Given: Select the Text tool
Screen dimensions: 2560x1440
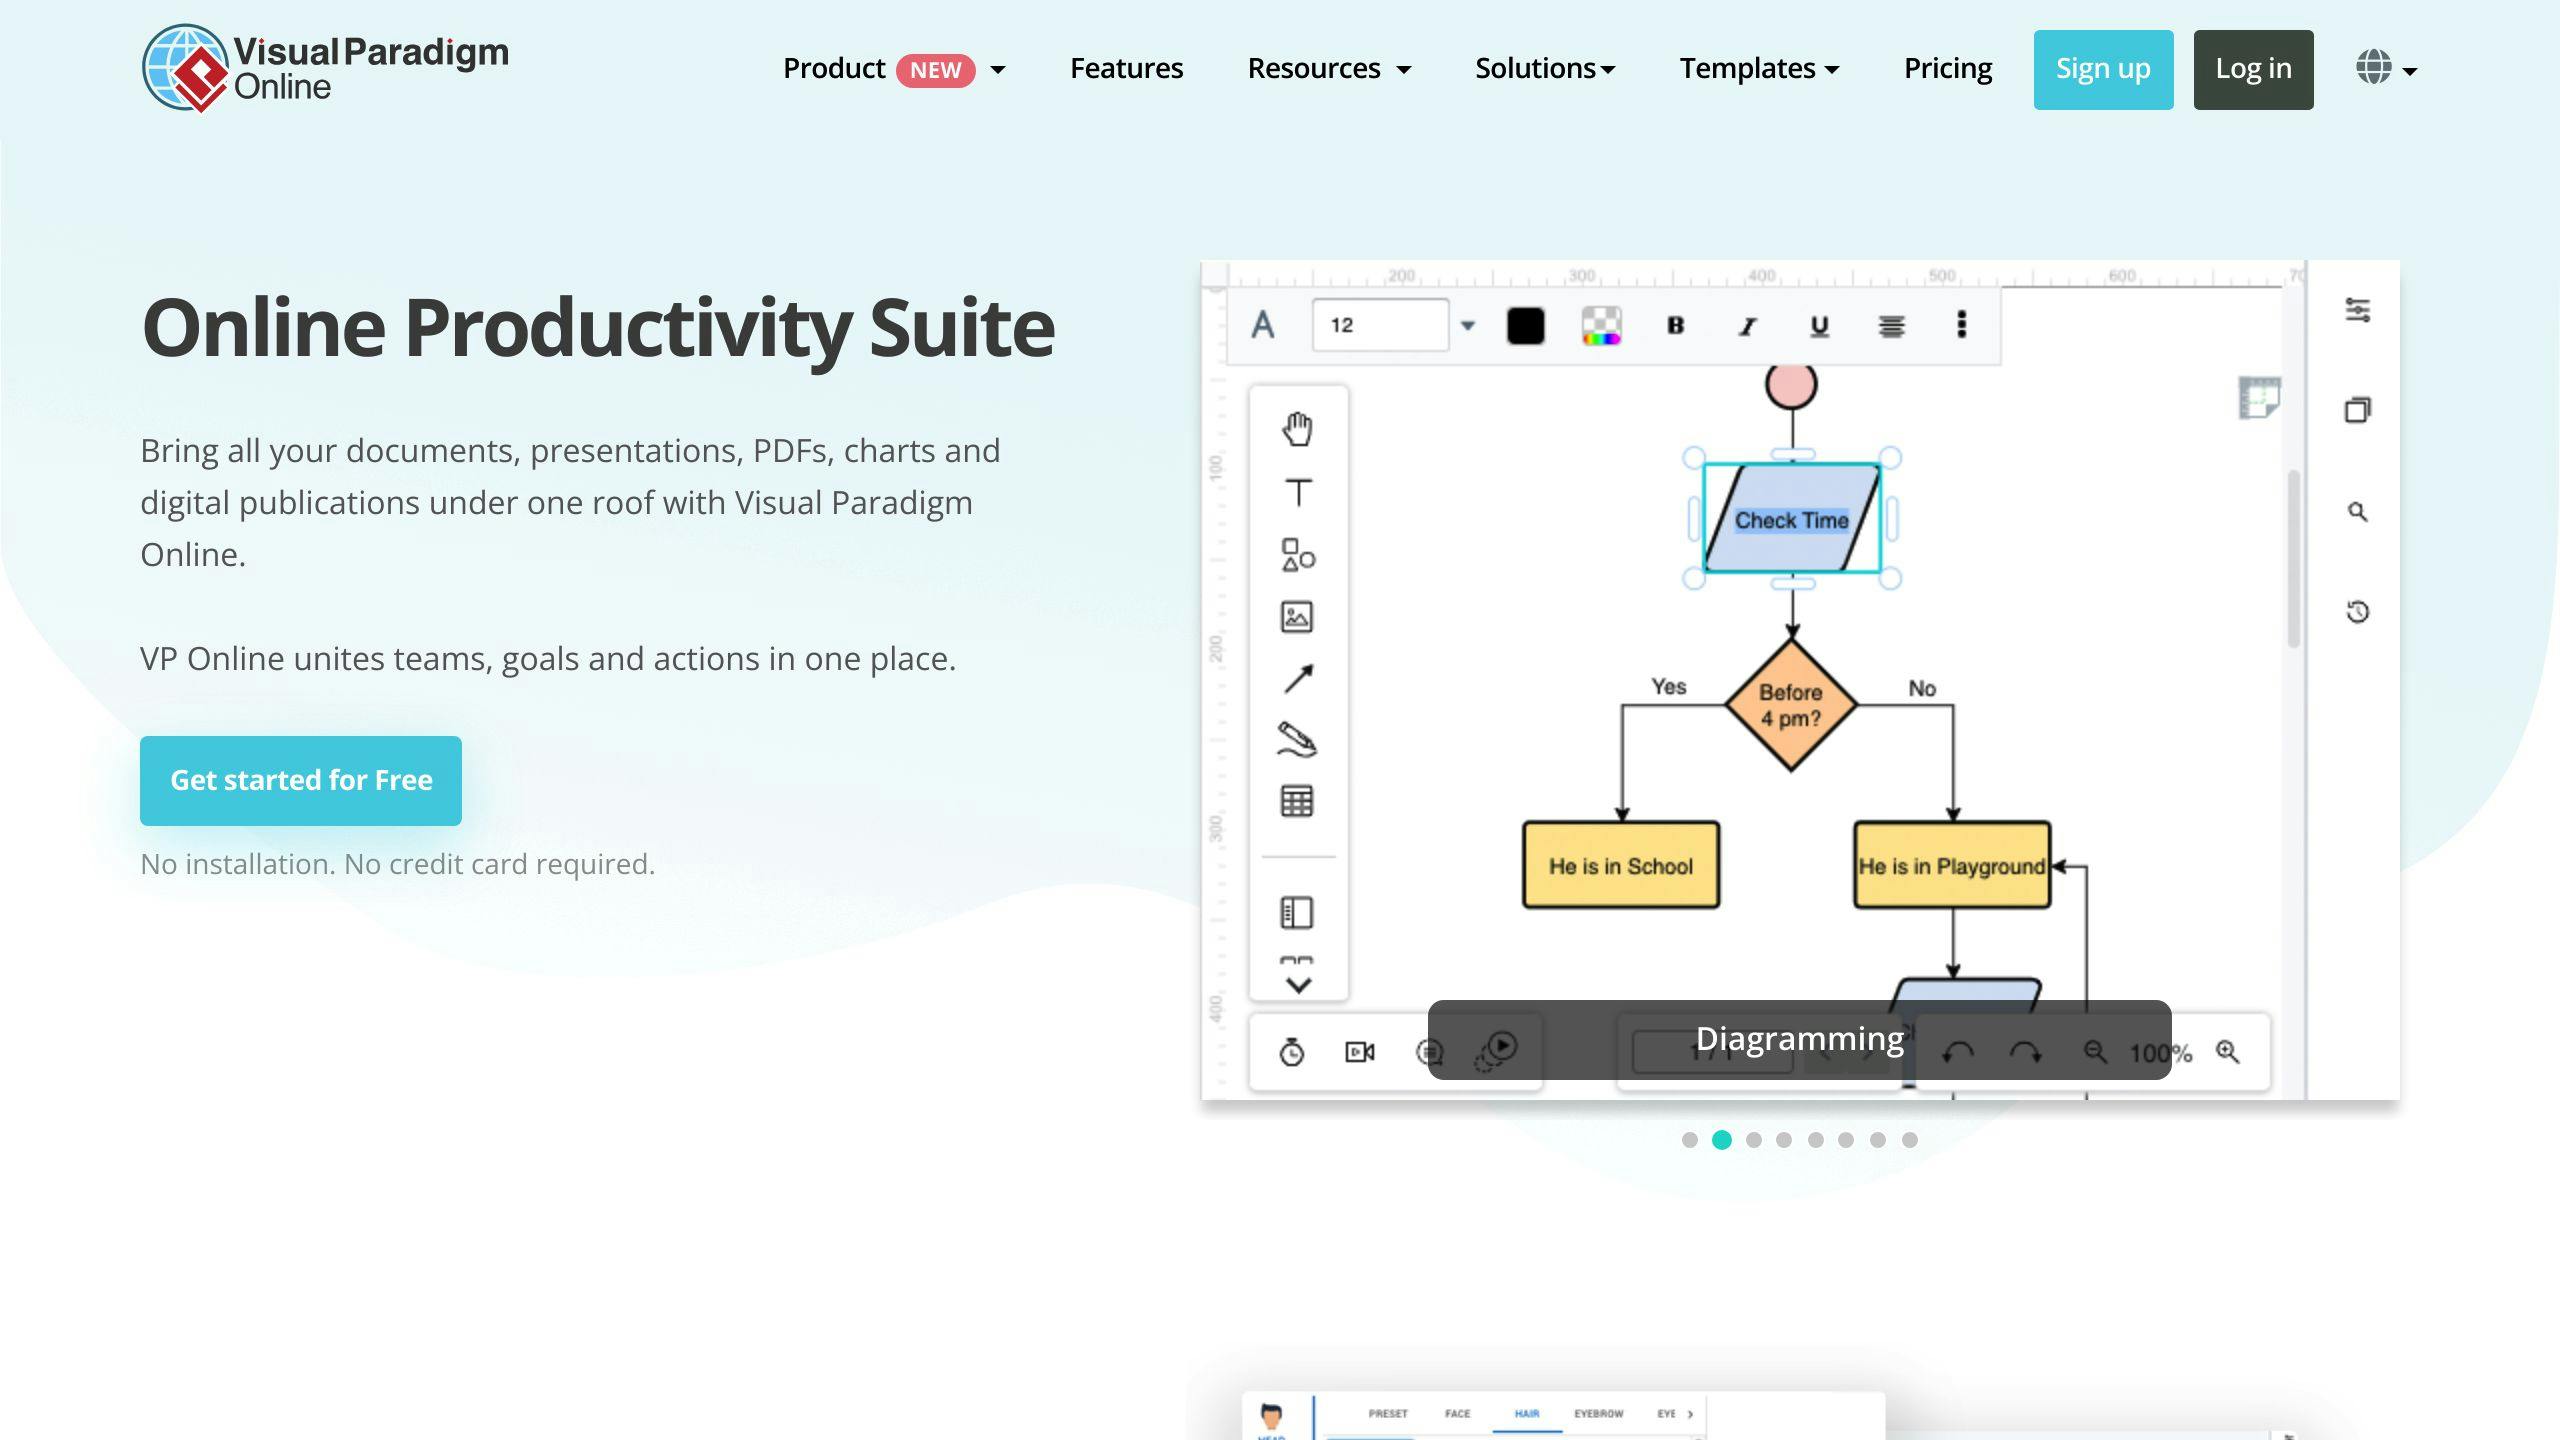Looking at the screenshot, I should pos(1298,491).
